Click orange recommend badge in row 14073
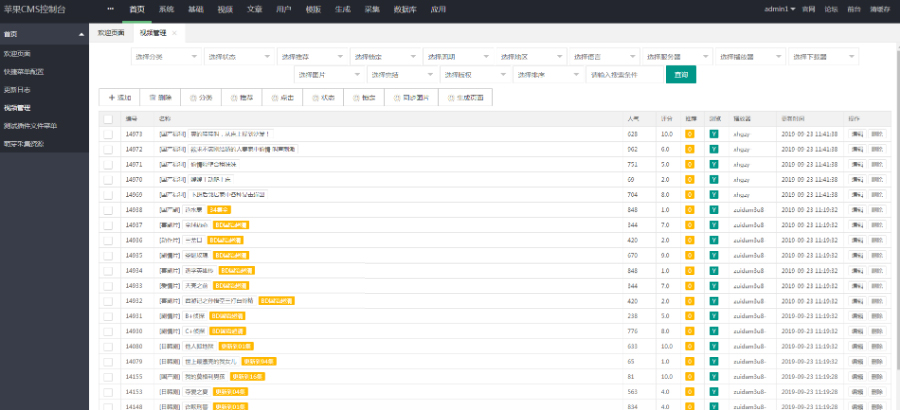The image size is (900, 410). tap(689, 134)
